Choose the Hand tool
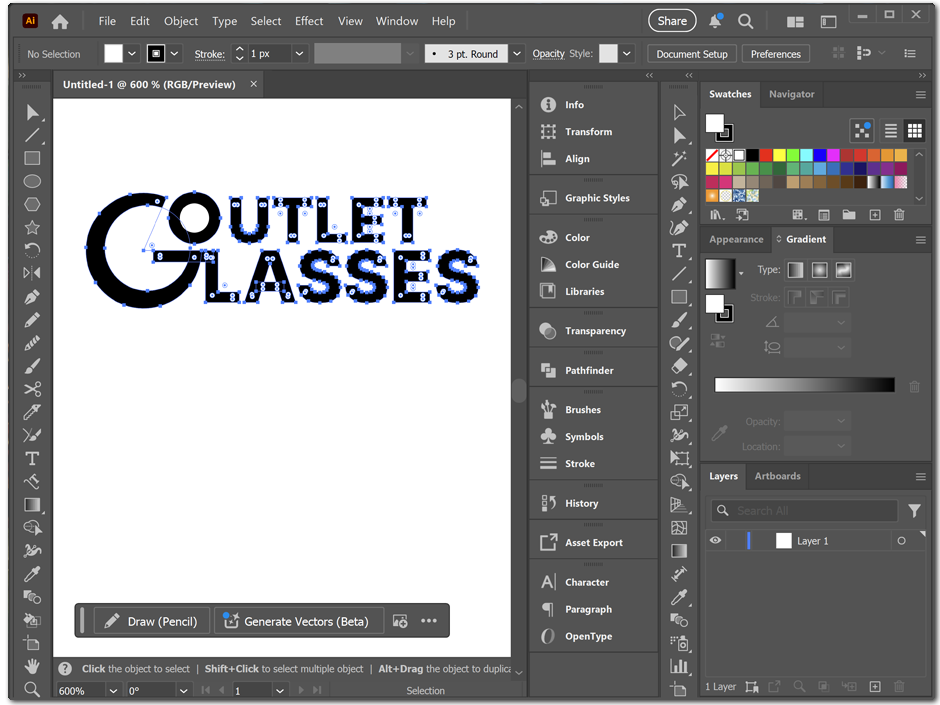This screenshot has height=705, width=940. click(x=32, y=665)
